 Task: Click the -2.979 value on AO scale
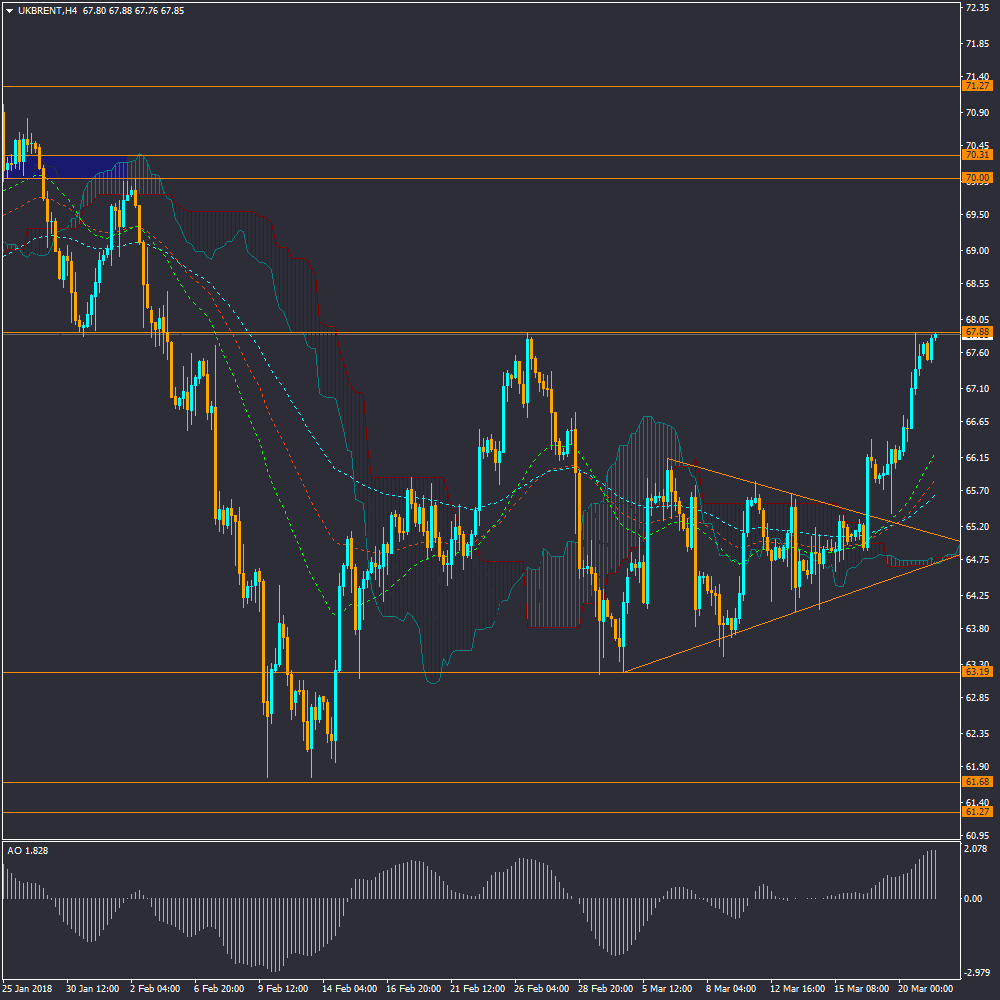point(975,973)
